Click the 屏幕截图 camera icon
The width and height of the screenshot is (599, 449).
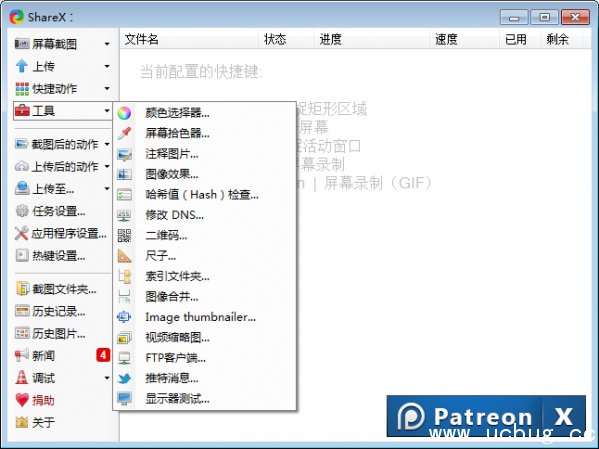pos(22,44)
